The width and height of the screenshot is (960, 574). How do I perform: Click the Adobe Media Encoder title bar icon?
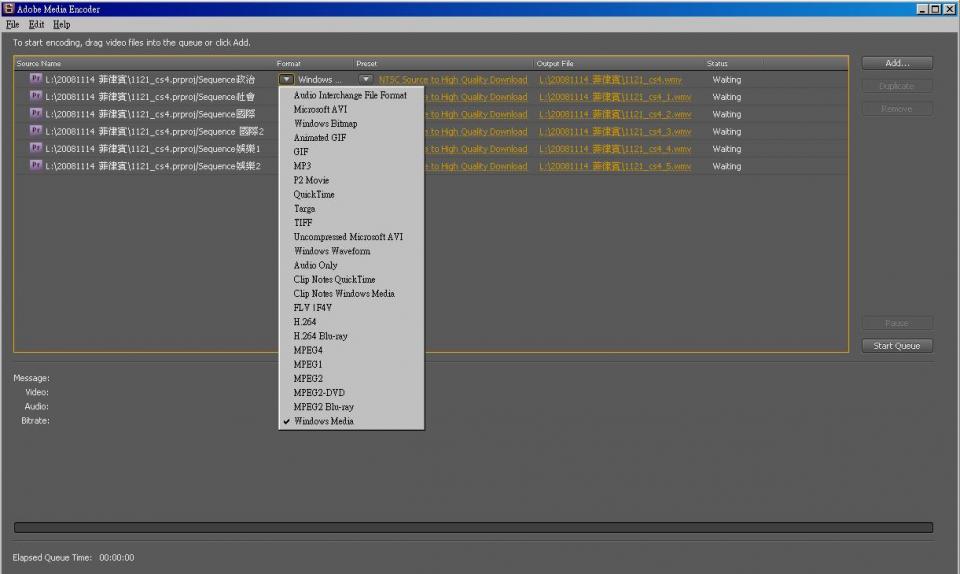[9, 9]
